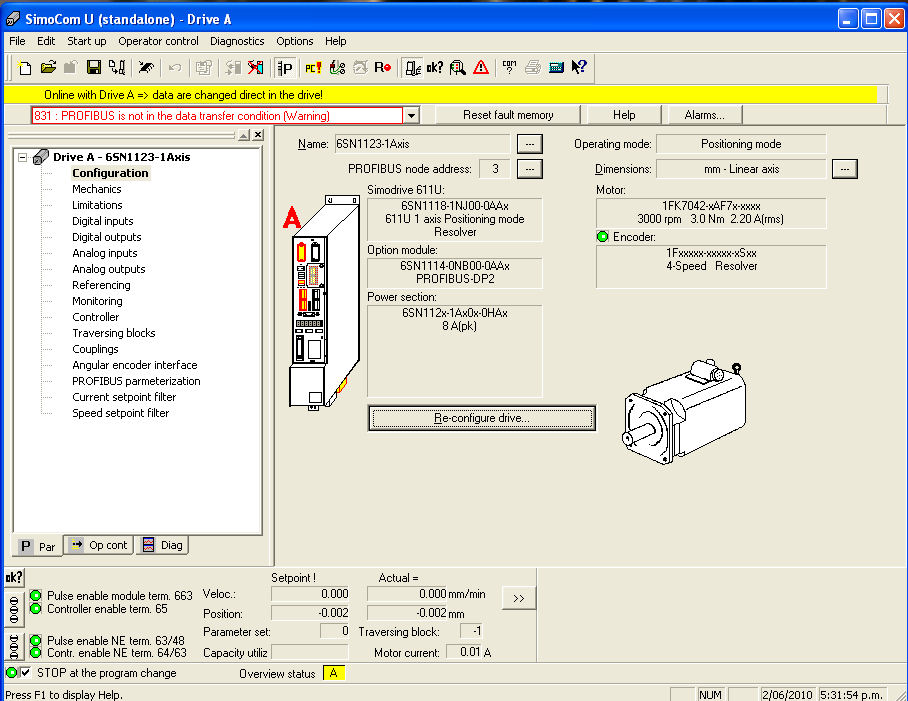Switch to the Op cont tab
The height and width of the screenshot is (701, 908).
(98, 545)
